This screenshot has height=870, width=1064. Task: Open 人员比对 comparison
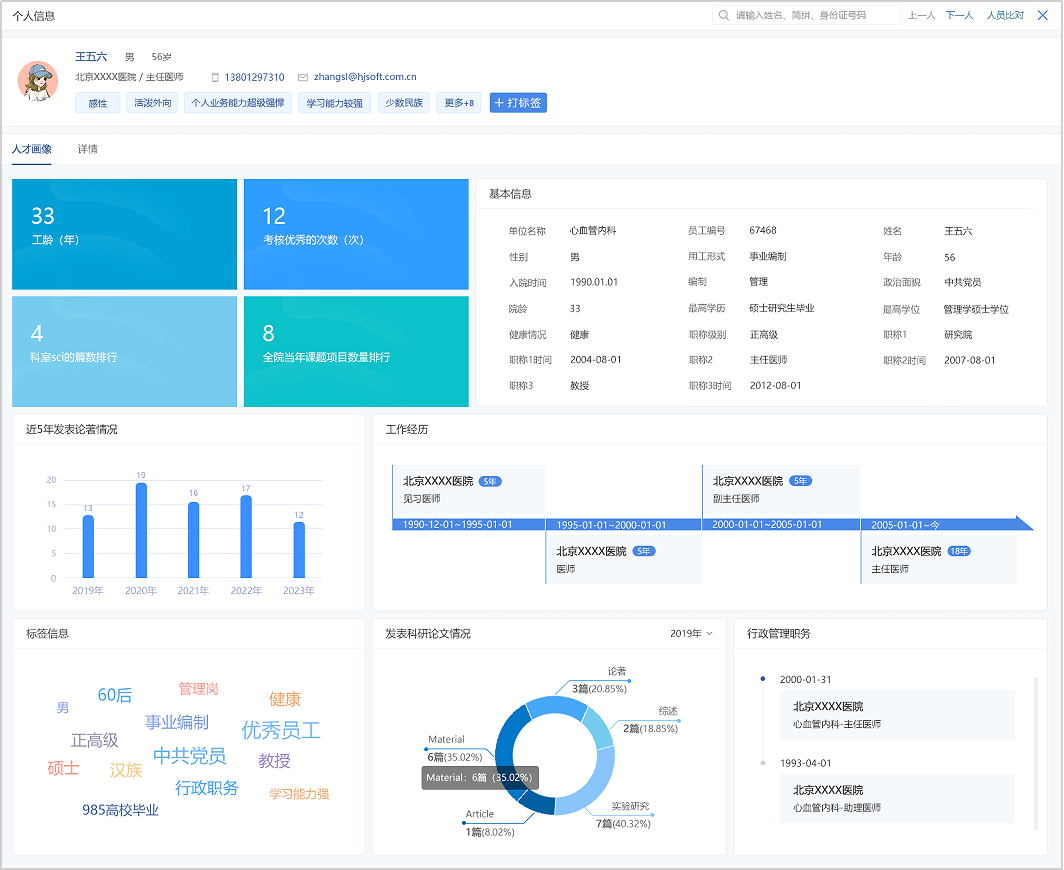(1005, 15)
